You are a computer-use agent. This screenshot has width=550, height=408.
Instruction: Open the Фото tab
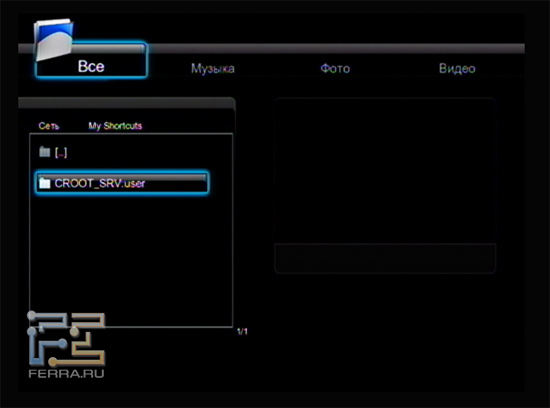(x=335, y=68)
